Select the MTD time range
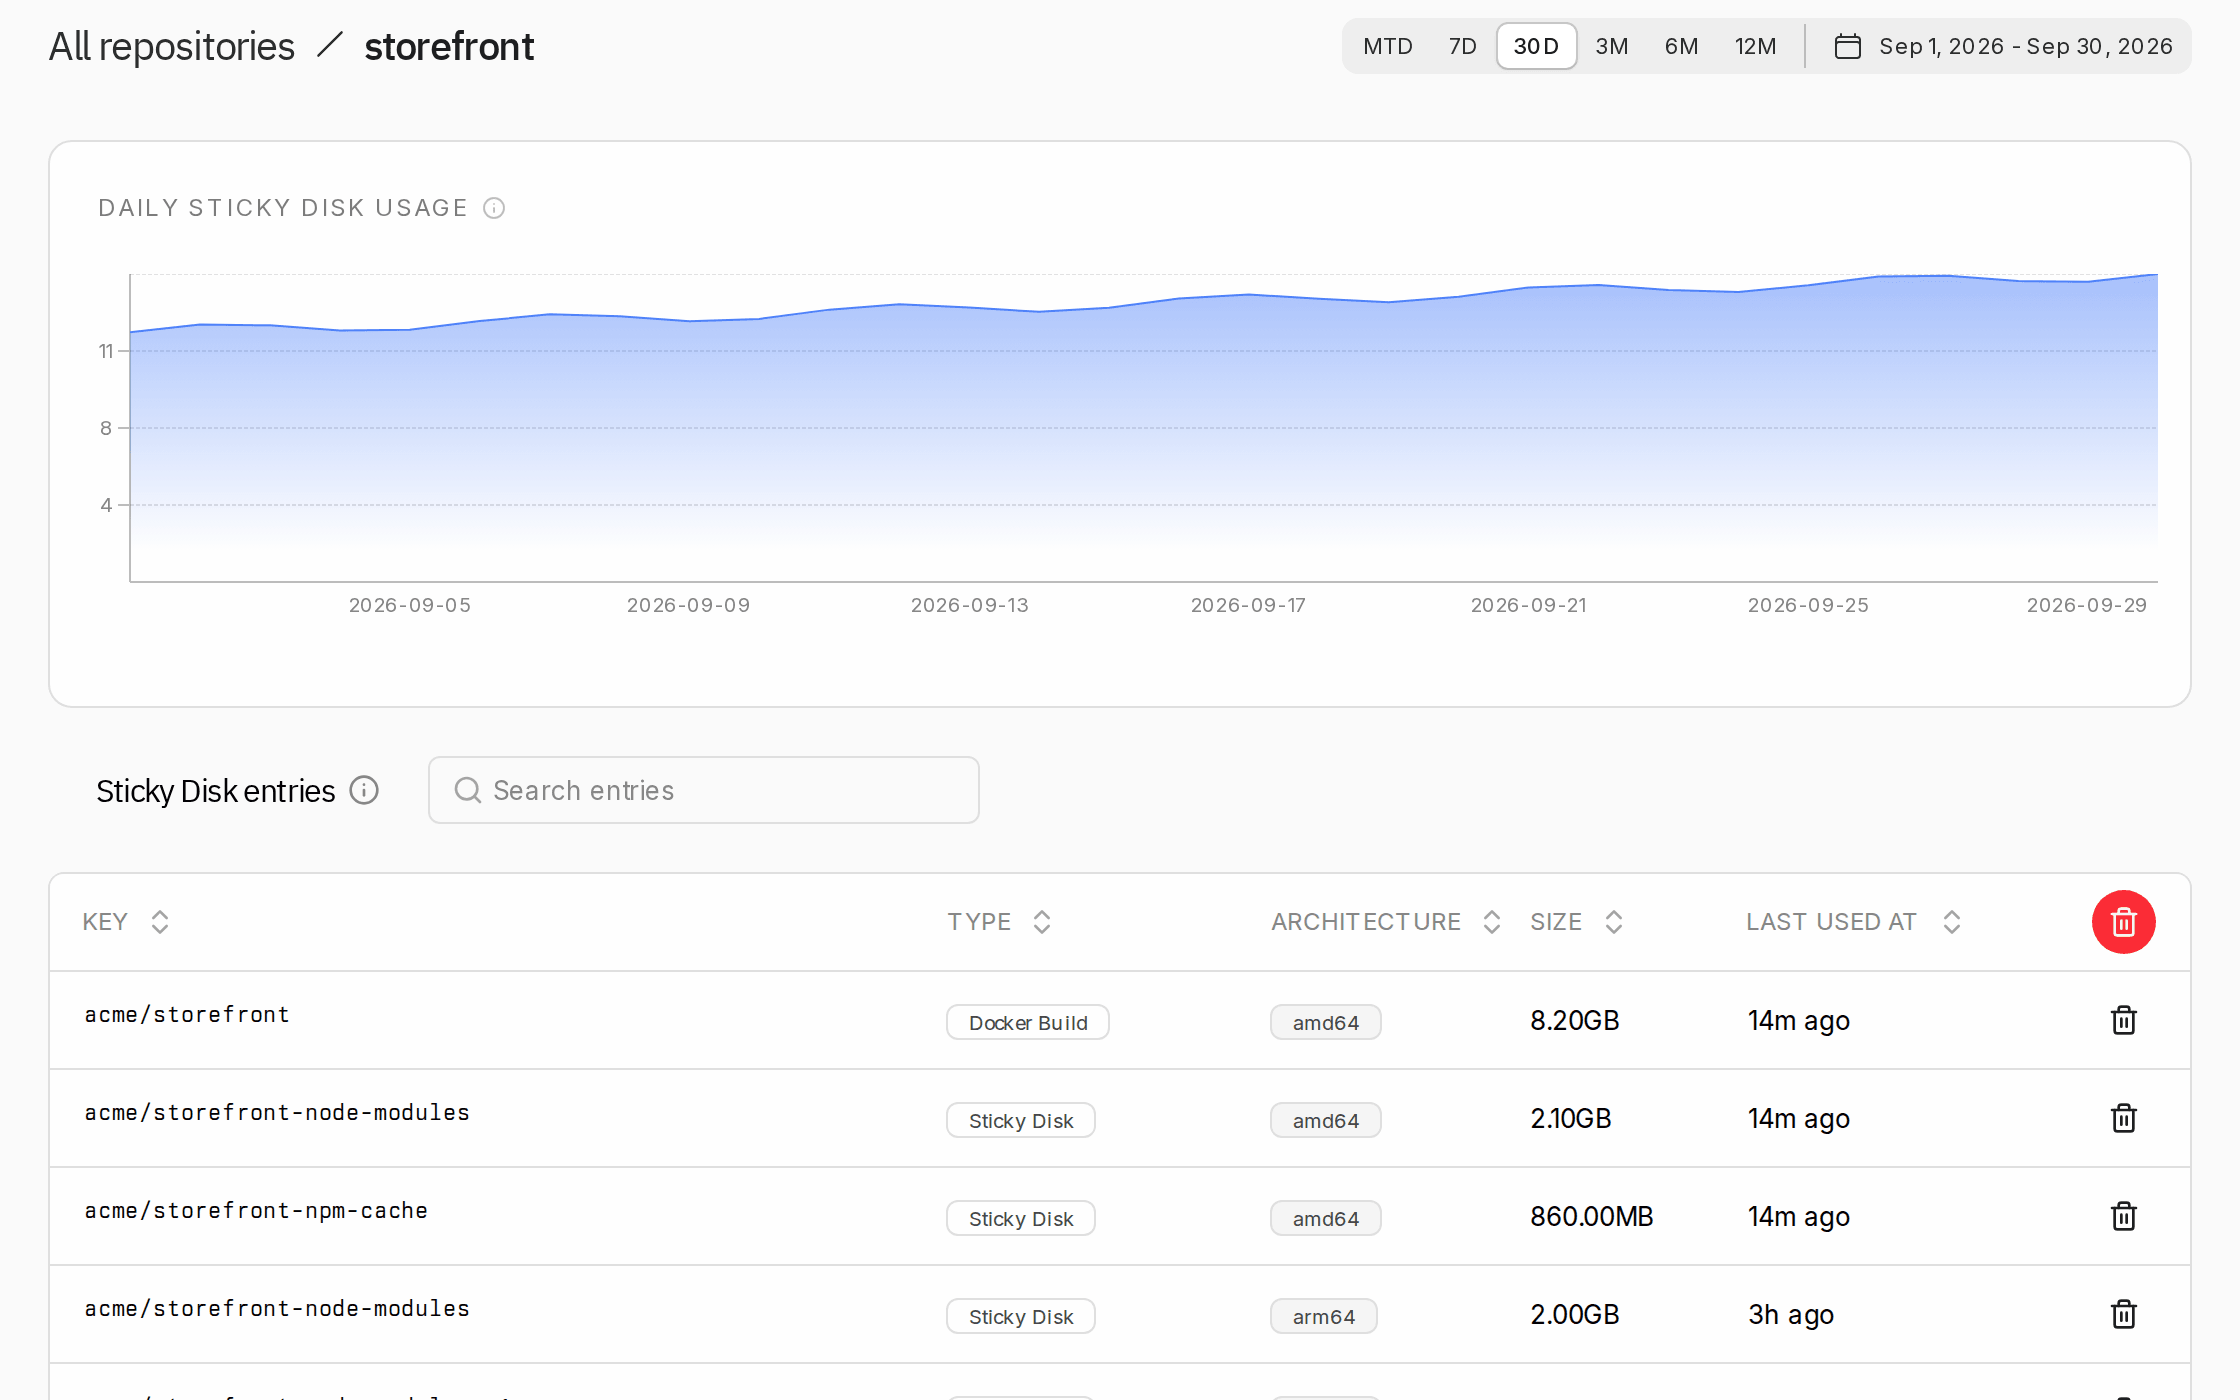The height and width of the screenshot is (1400, 2240). pos(1388,46)
